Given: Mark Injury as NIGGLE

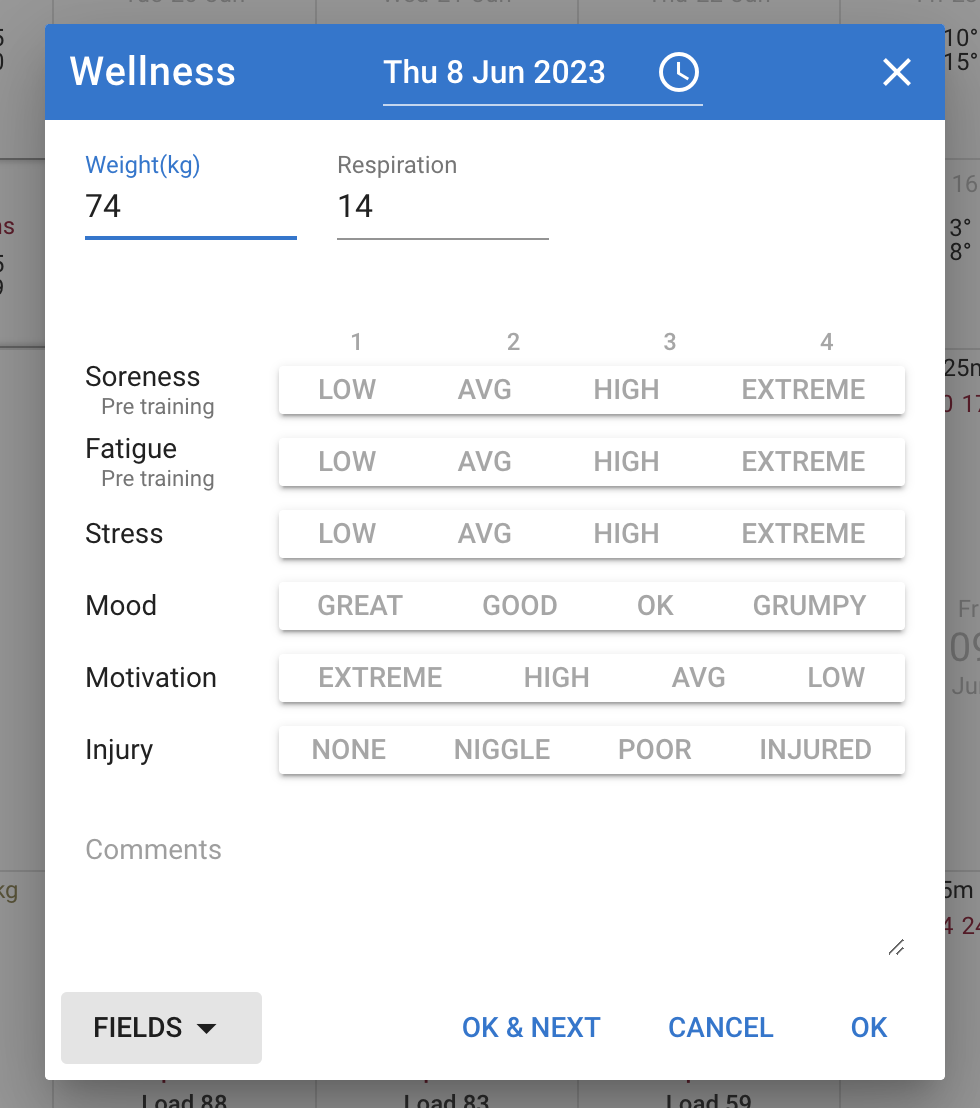Looking at the screenshot, I should coord(502,750).
